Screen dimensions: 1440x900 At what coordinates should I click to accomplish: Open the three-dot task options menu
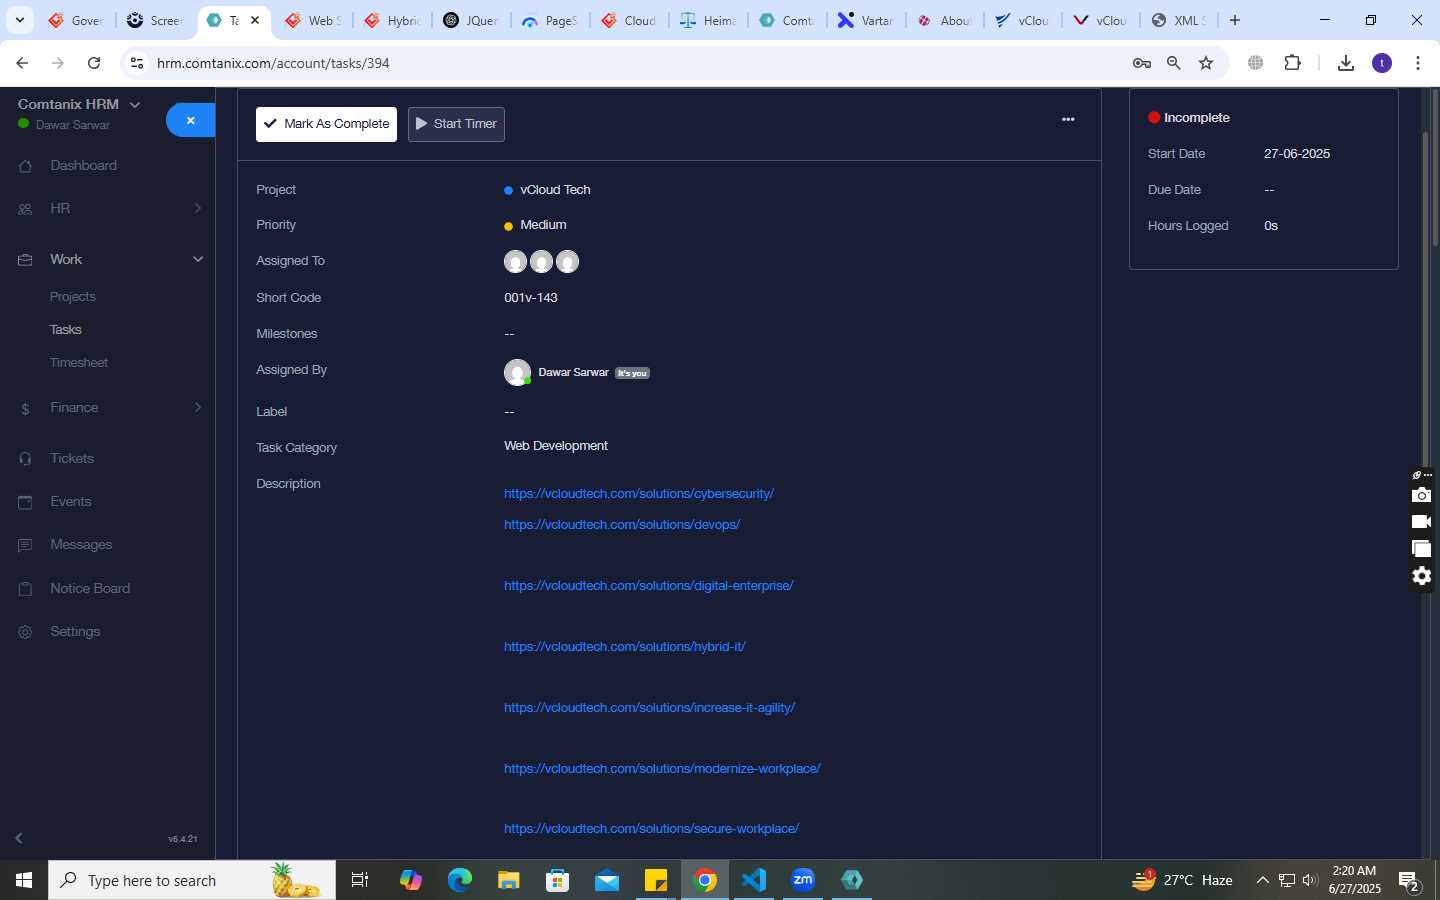[1068, 119]
